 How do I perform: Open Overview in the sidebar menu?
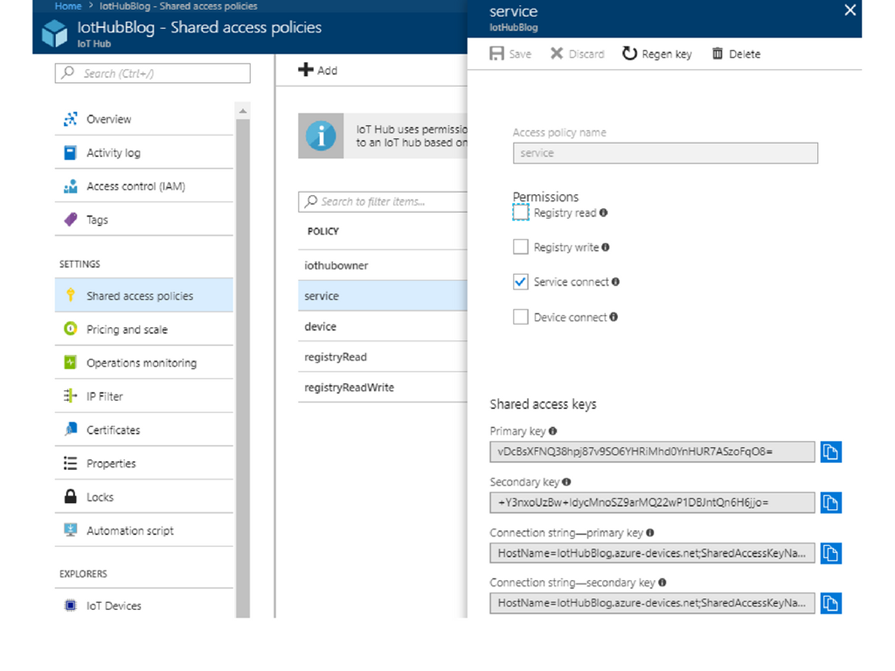point(144,119)
